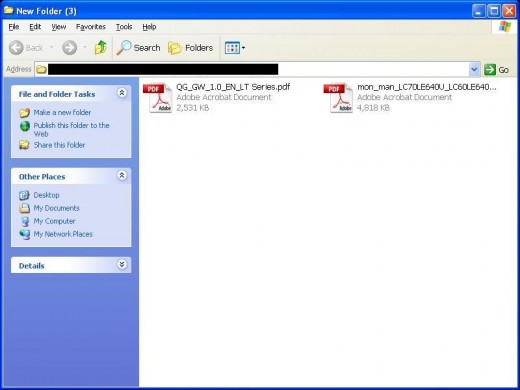Image resolution: width=520 pixels, height=390 pixels.
Task: Close the New Folder (3) window
Action: coord(509,11)
